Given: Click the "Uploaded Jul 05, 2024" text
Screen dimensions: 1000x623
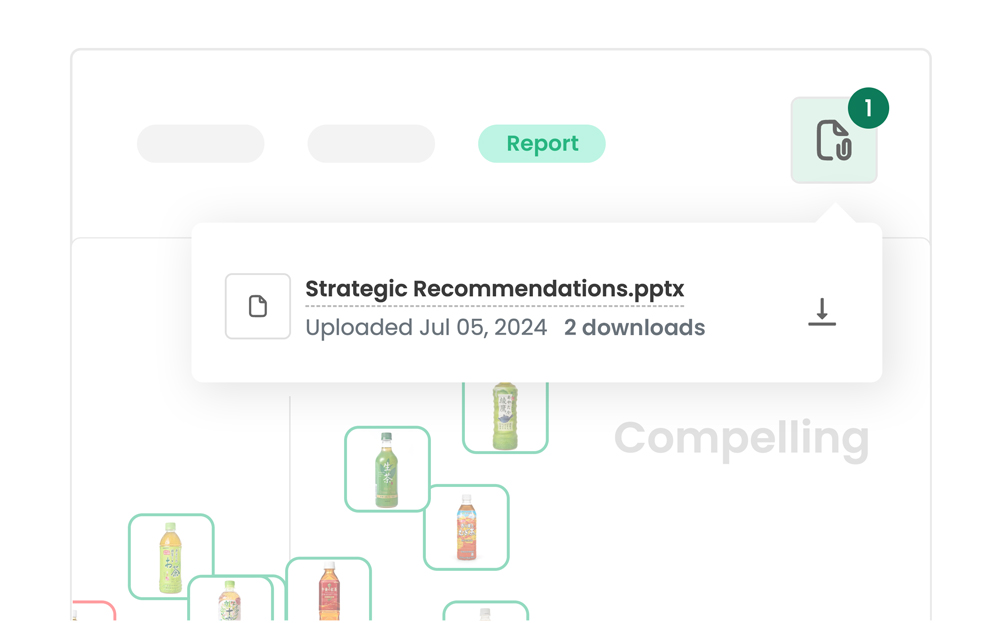Looking at the screenshot, I should coord(426,328).
